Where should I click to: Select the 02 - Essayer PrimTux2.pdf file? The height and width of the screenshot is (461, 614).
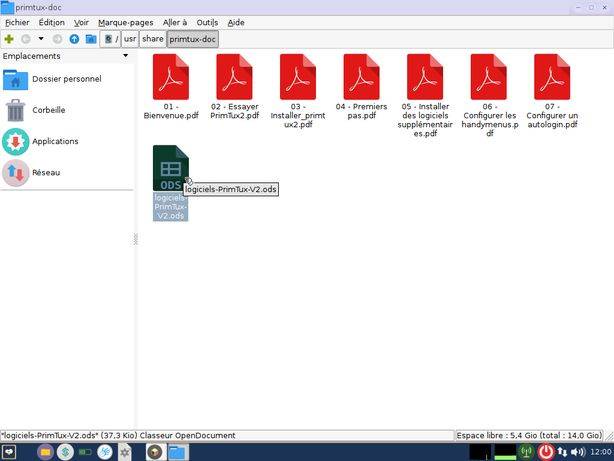(x=235, y=87)
